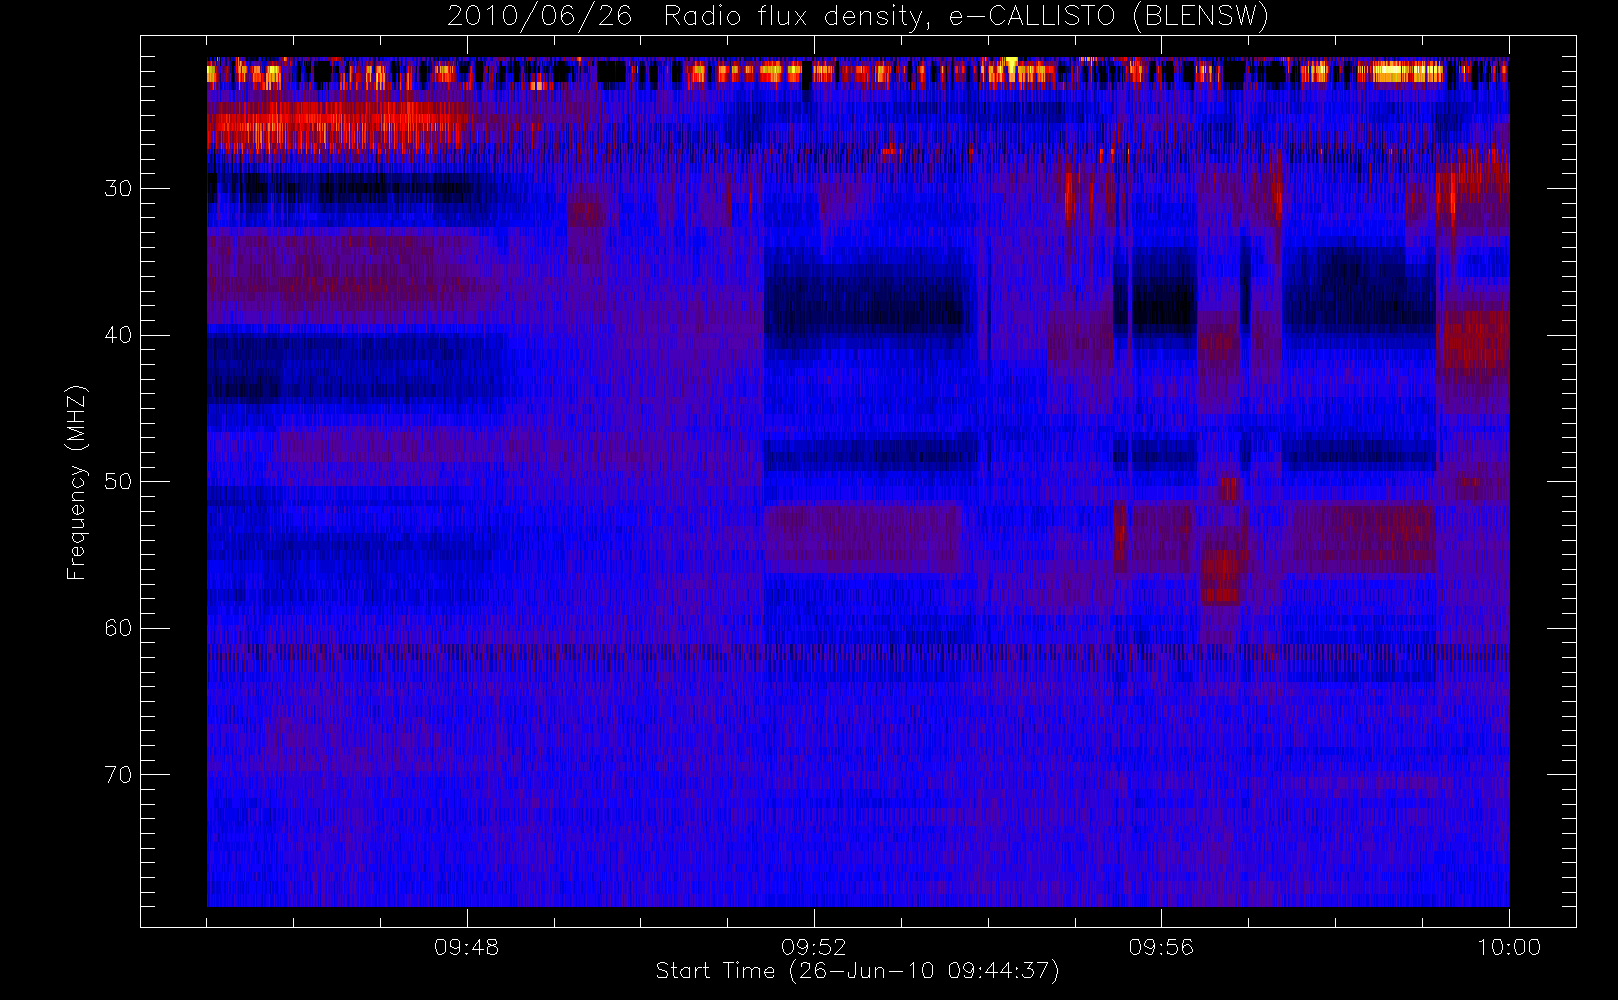Click the 70 frequency tick label

tap(118, 775)
